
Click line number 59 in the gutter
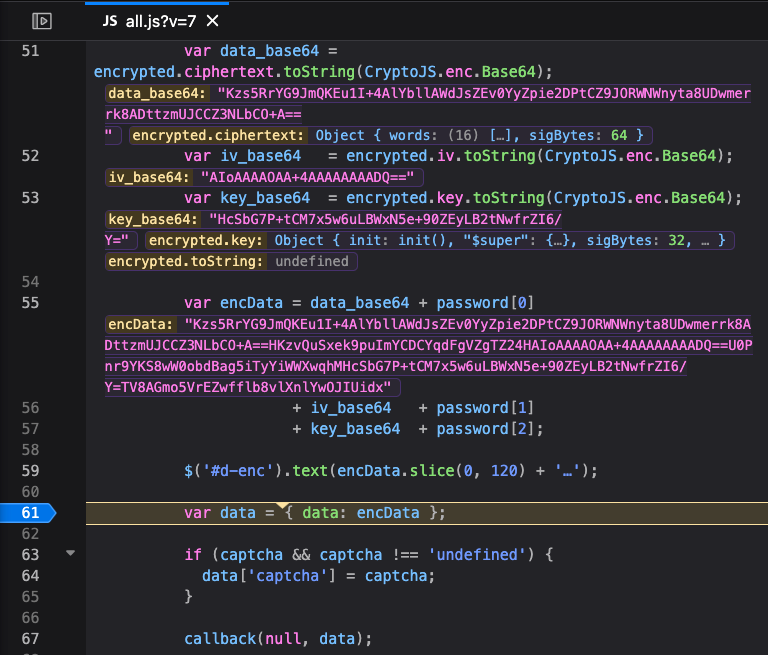tap(30, 470)
